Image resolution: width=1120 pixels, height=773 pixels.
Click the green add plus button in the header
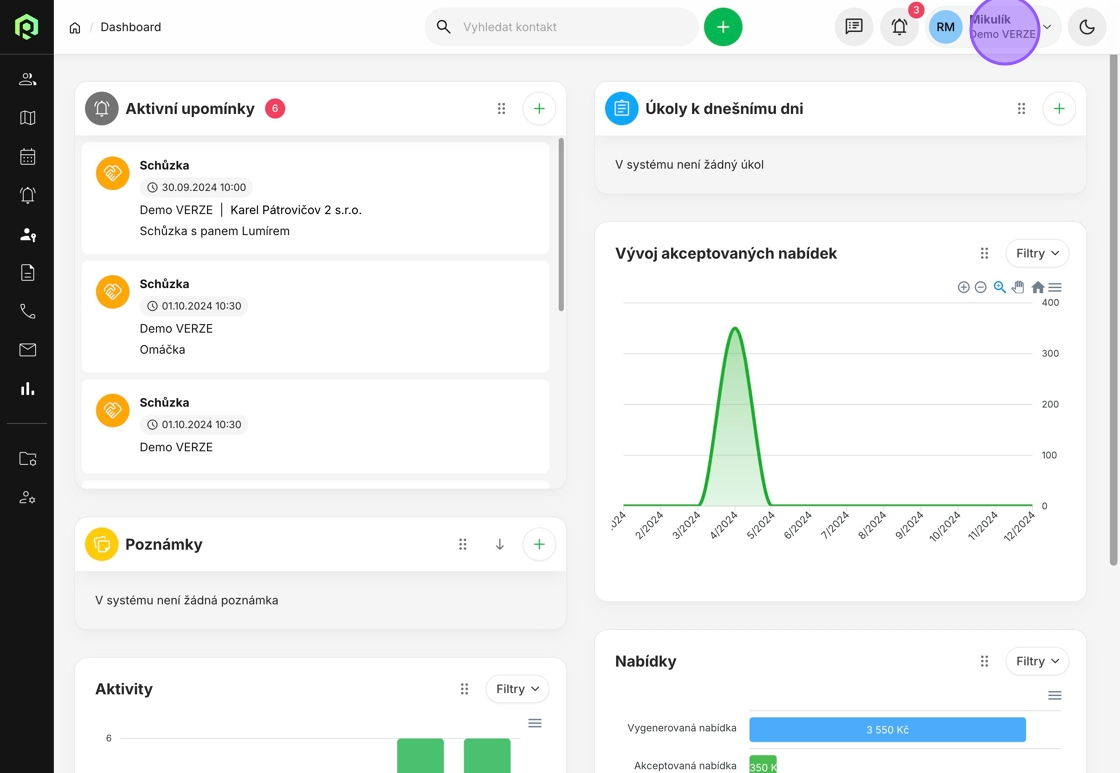point(723,27)
